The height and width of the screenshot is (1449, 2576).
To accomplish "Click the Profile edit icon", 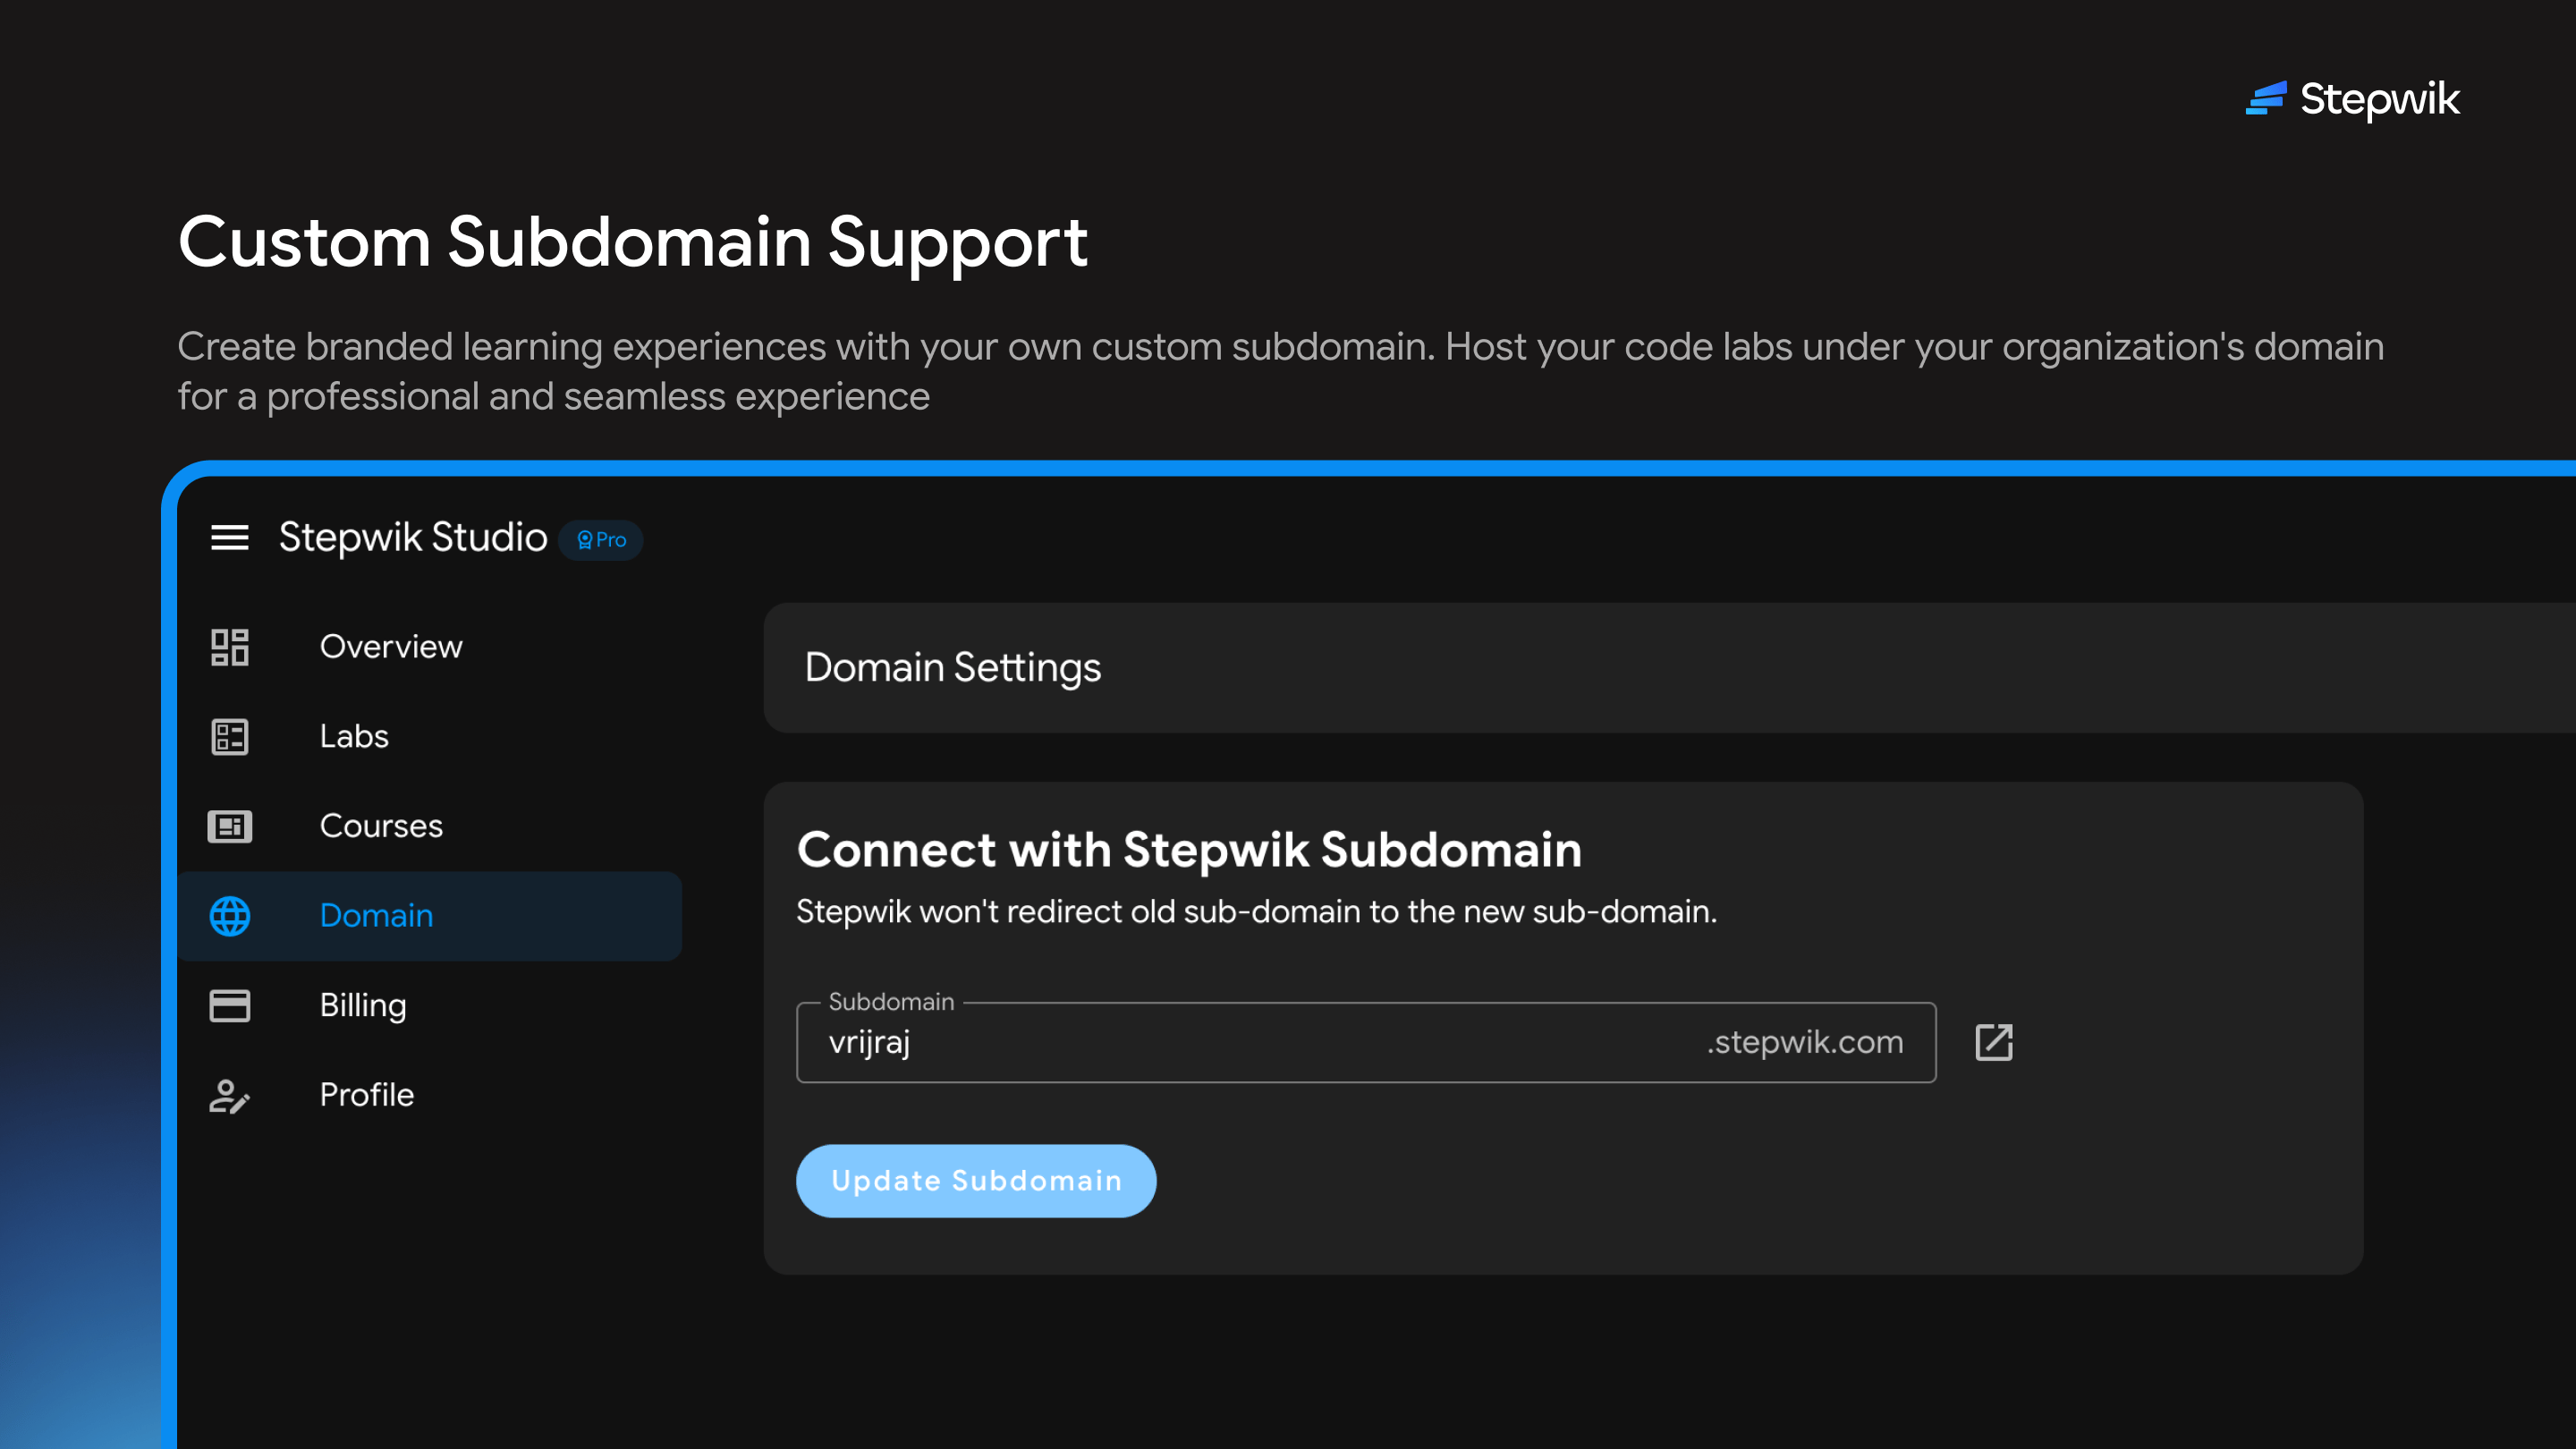I will click(x=229, y=1096).
